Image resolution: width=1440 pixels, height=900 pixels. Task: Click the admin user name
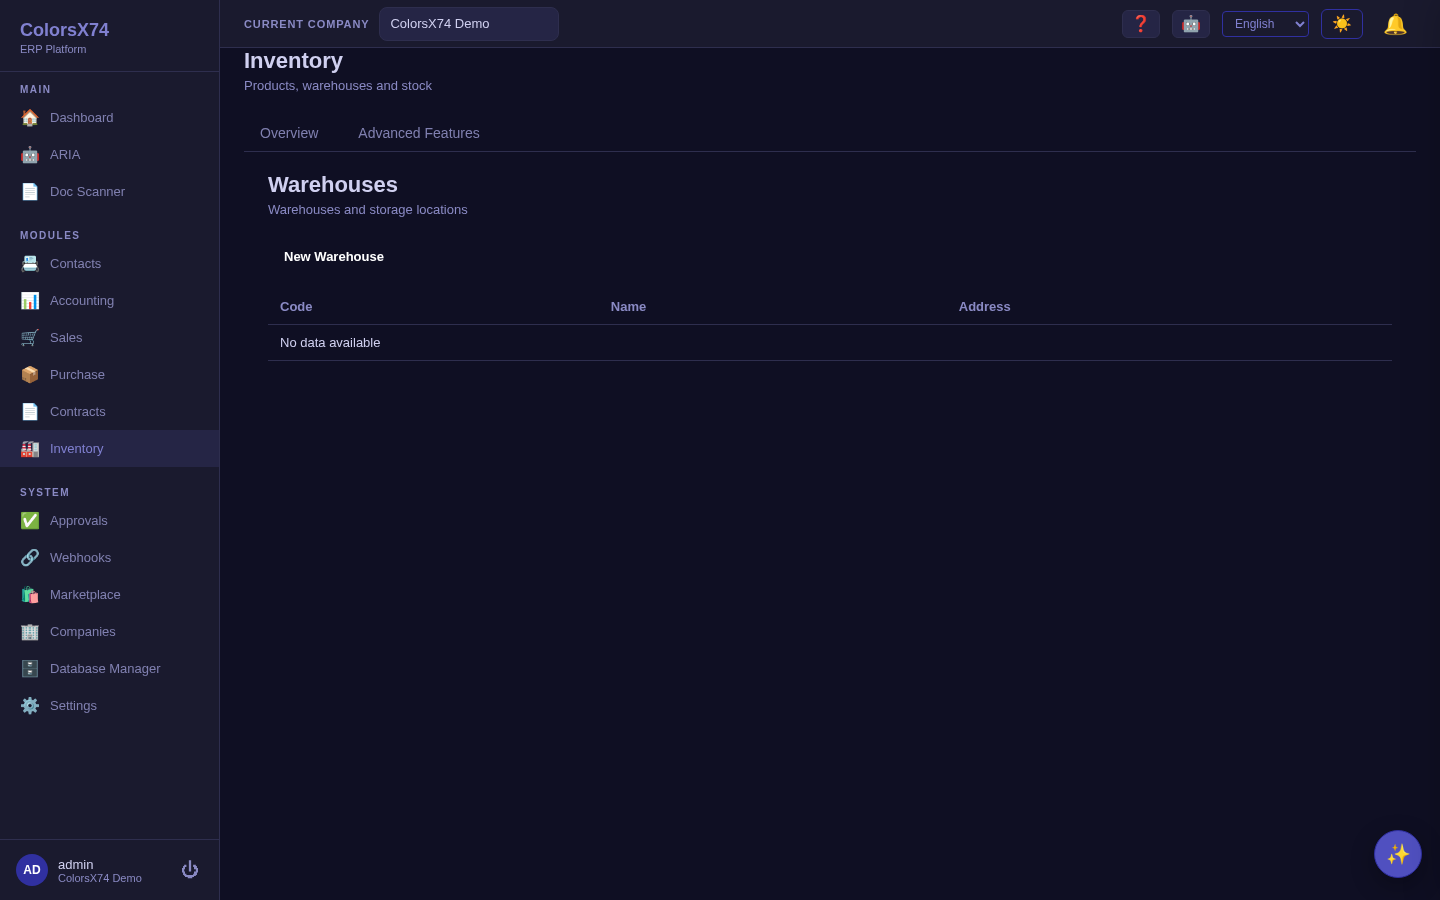pos(76,865)
